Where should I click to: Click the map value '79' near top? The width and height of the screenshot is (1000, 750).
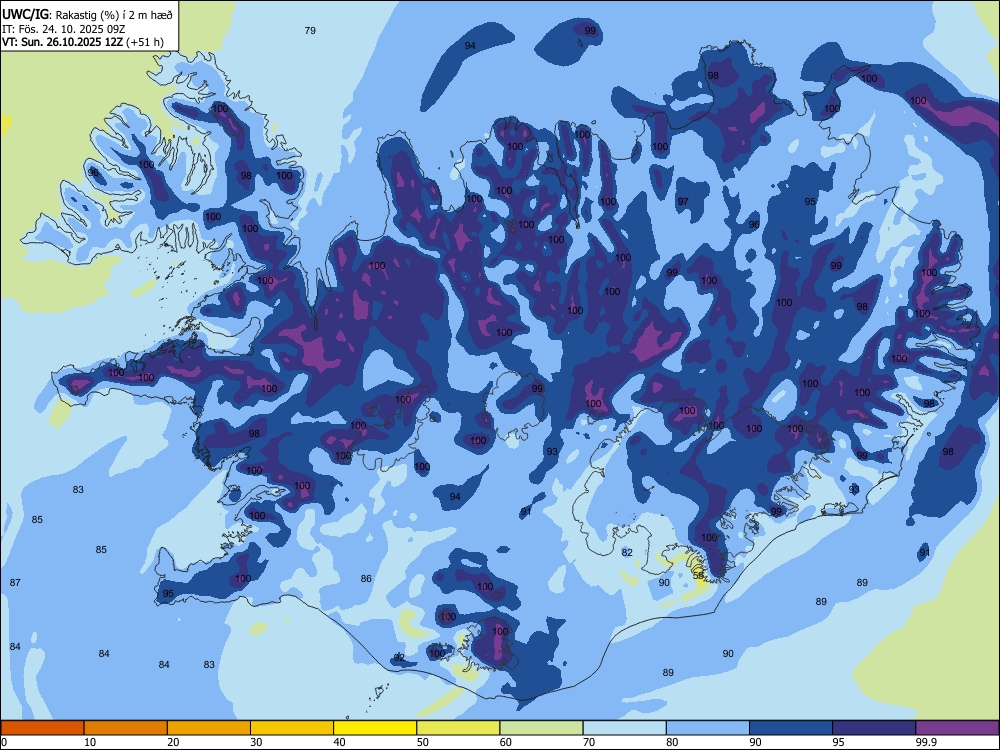[310, 30]
